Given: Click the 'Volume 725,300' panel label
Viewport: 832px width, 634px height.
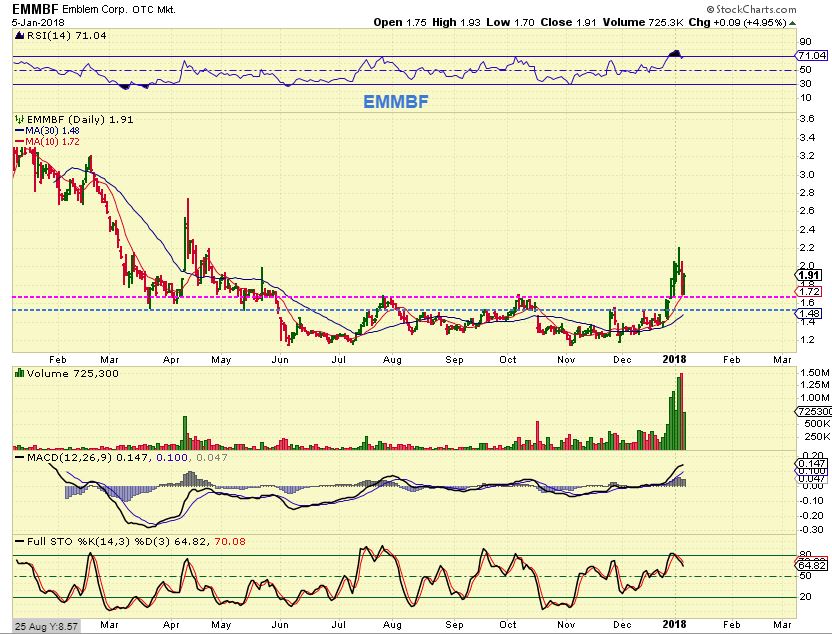Looking at the screenshot, I should tap(73, 373).
